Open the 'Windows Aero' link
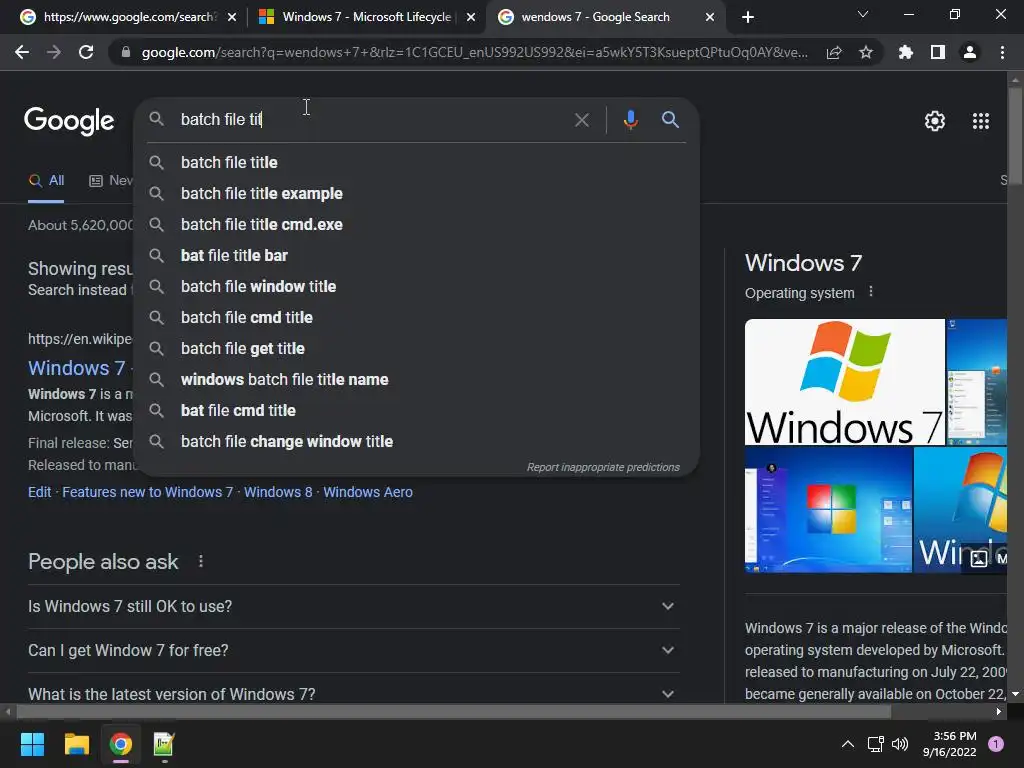 pos(368,492)
